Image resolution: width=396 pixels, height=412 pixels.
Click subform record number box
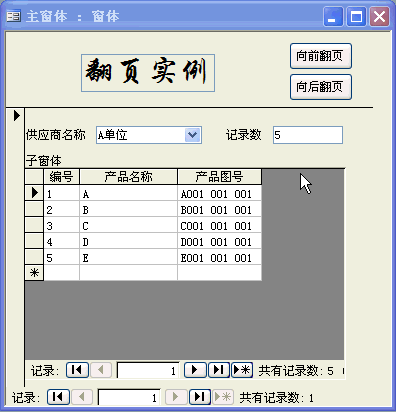point(148,370)
